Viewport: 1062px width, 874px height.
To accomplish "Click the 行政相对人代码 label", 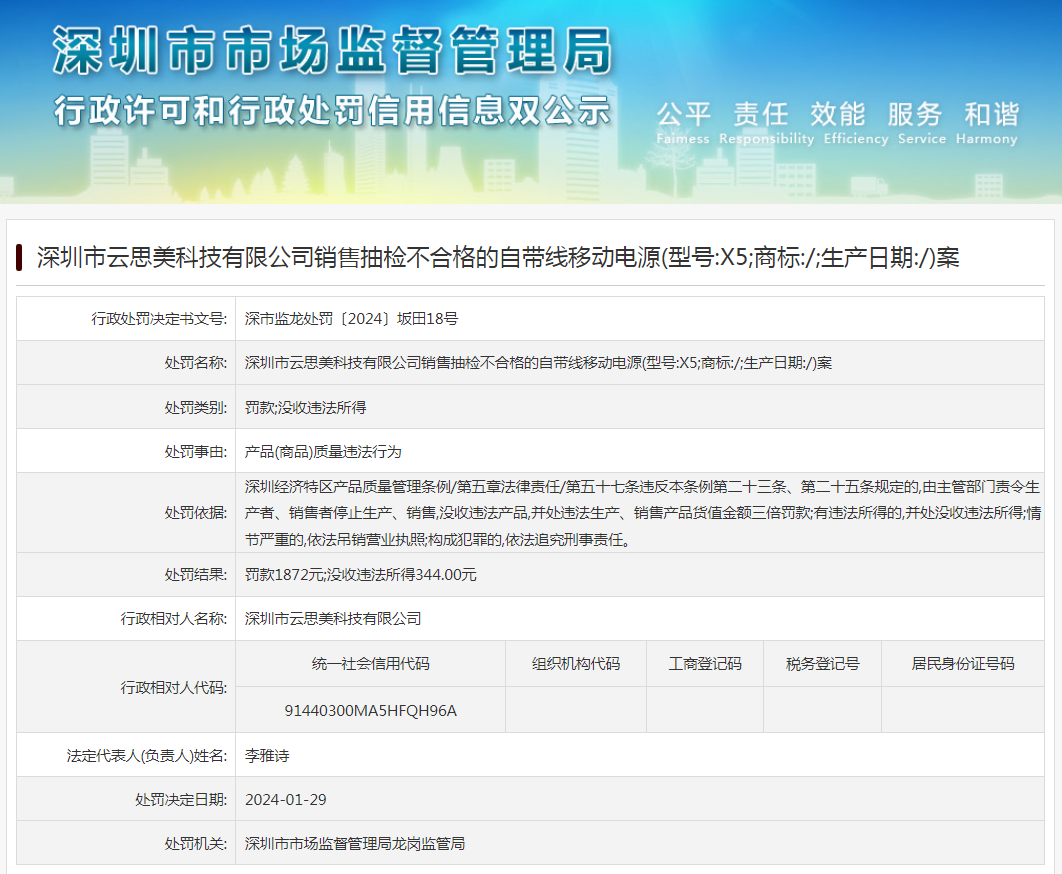I will 174,688.
